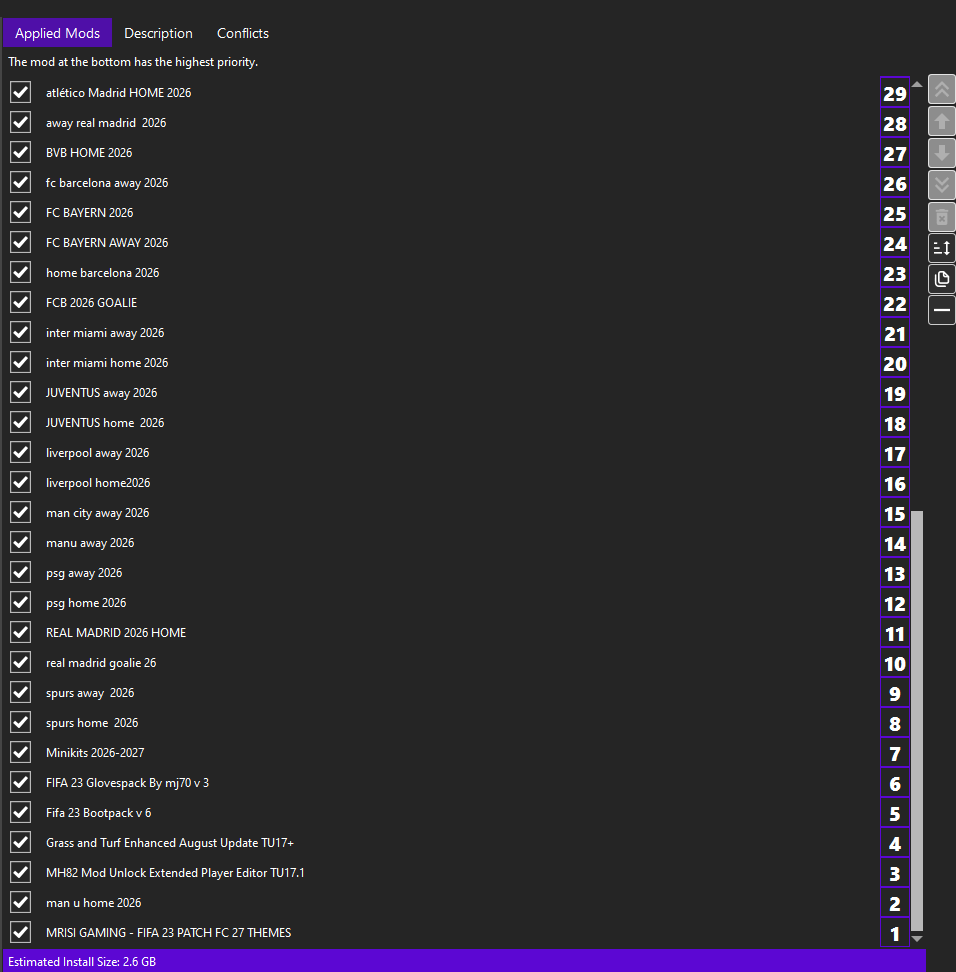Uncheck atlético Madrid HOME 2026 mod
The image size is (956, 972).
(x=20, y=92)
